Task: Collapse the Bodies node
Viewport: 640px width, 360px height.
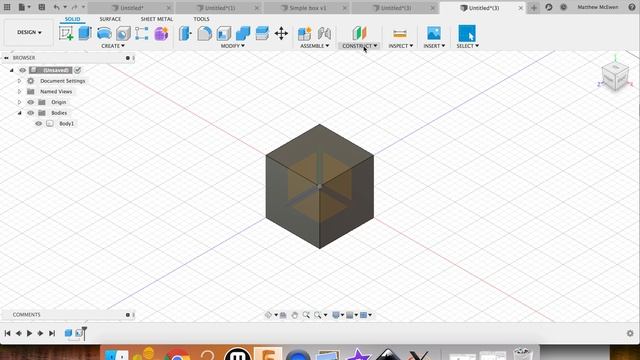Action: (19, 113)
